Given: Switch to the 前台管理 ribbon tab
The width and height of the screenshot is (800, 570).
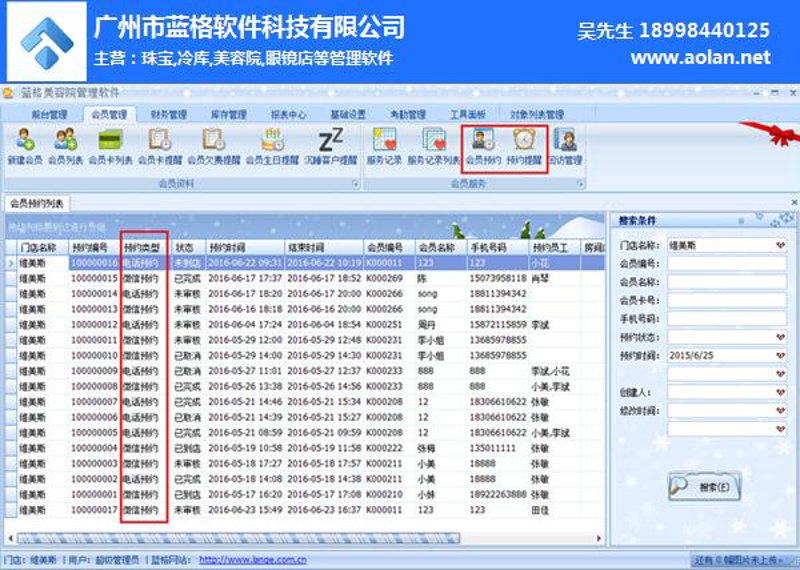Looking at the screenshot, I should coord(49,114).
